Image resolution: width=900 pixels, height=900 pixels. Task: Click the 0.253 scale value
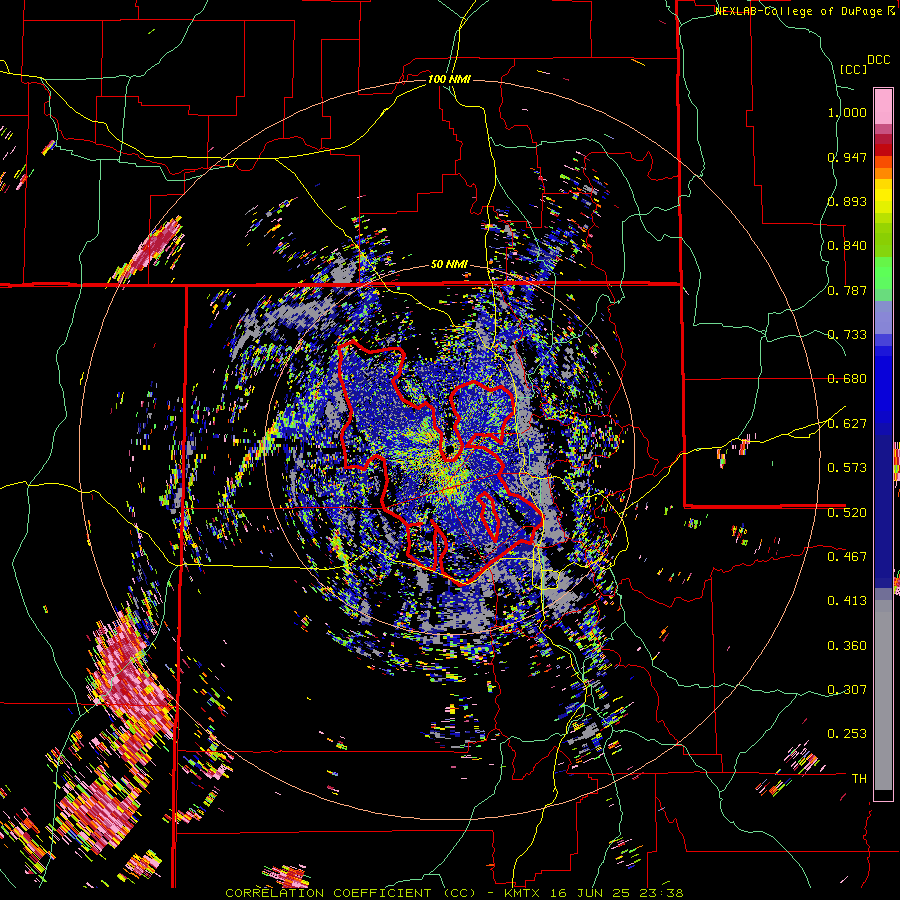pyautogui.click(x=847, y=734)
